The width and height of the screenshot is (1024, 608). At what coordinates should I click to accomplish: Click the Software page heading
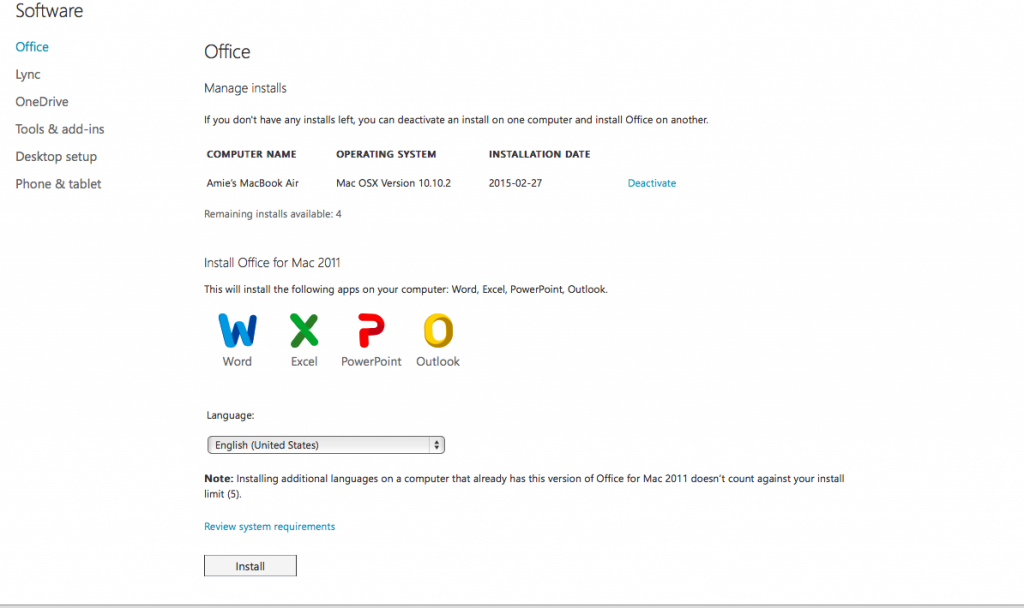(x=49, y=12)
